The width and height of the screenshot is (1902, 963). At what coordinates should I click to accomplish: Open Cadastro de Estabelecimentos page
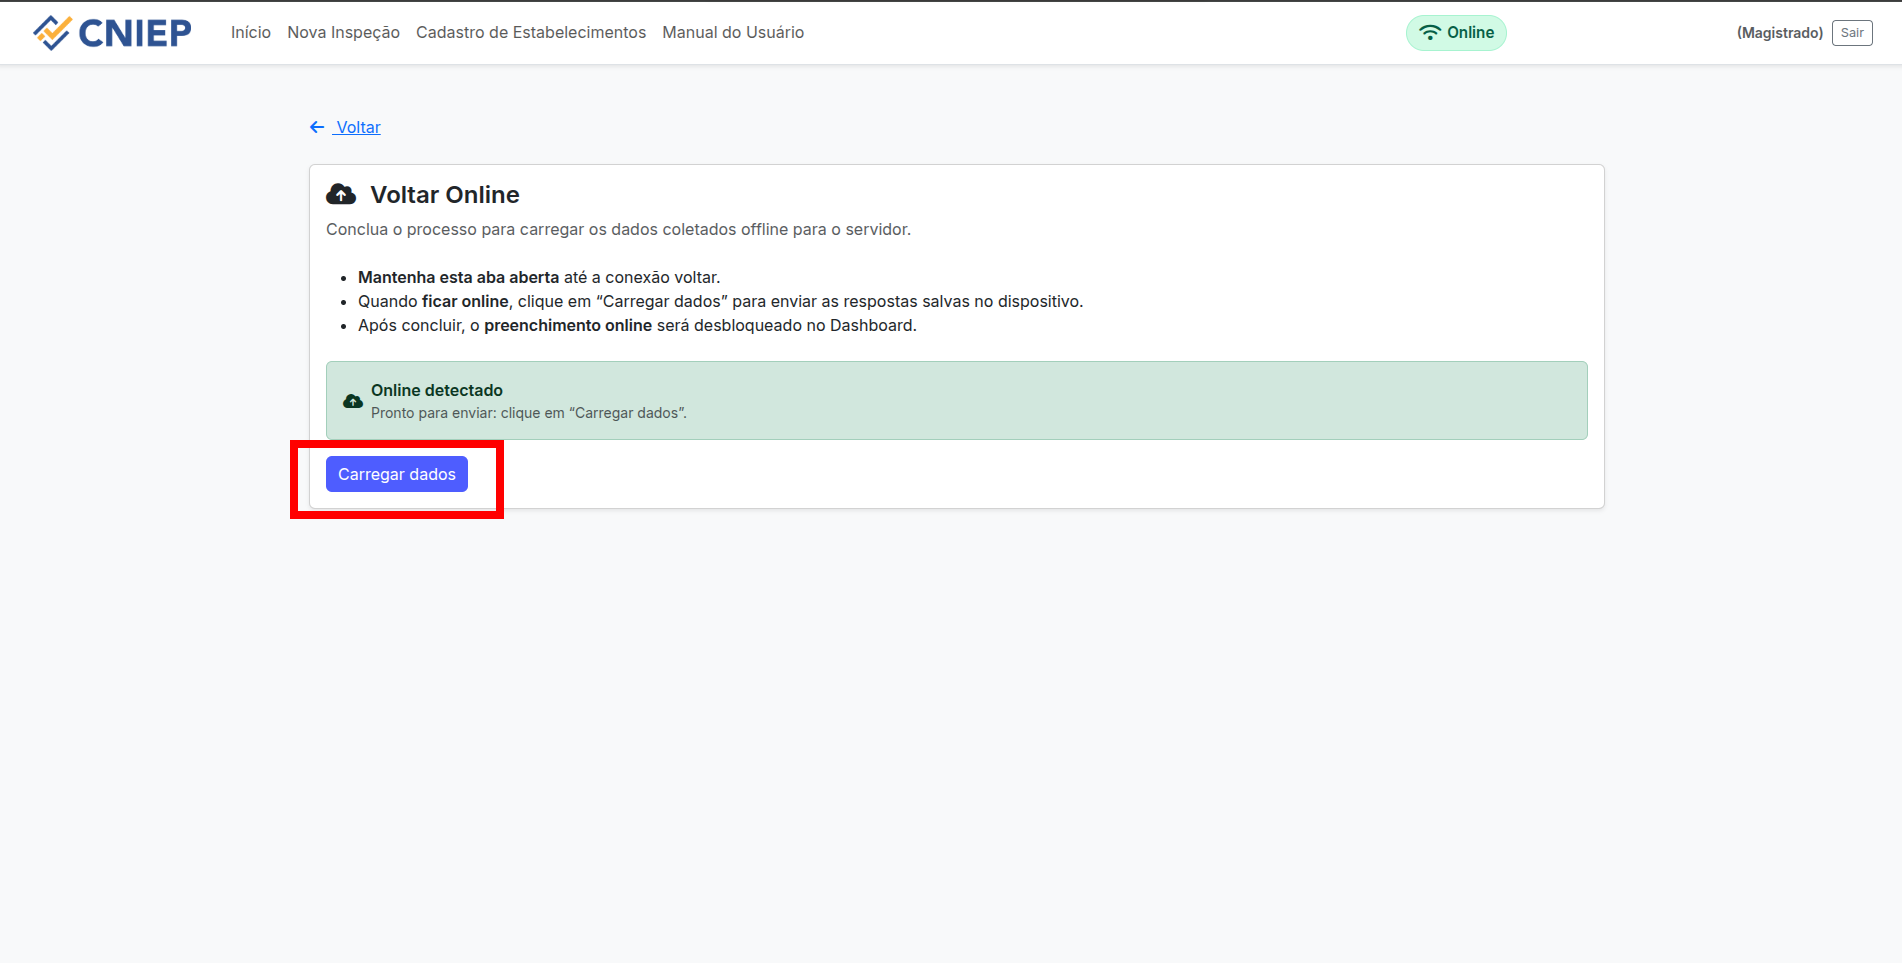pos(530,33)
